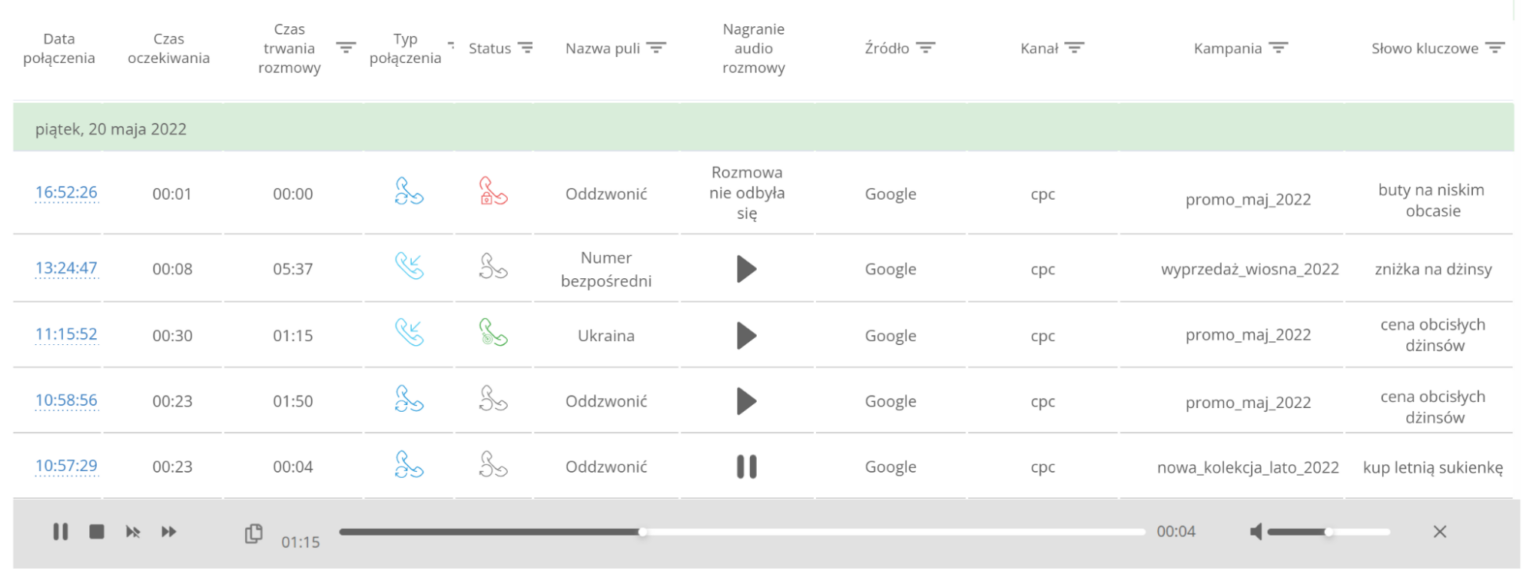The image size is (1536, 584).
Task: Click the fast-forward icon in player bar
Action: [x=169, y=532]
